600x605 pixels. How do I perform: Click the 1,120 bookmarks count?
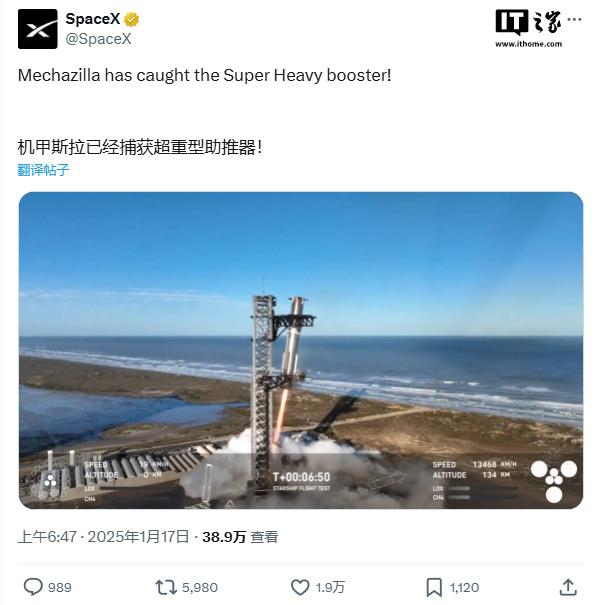pyautogui.click(x=464, y=587)
